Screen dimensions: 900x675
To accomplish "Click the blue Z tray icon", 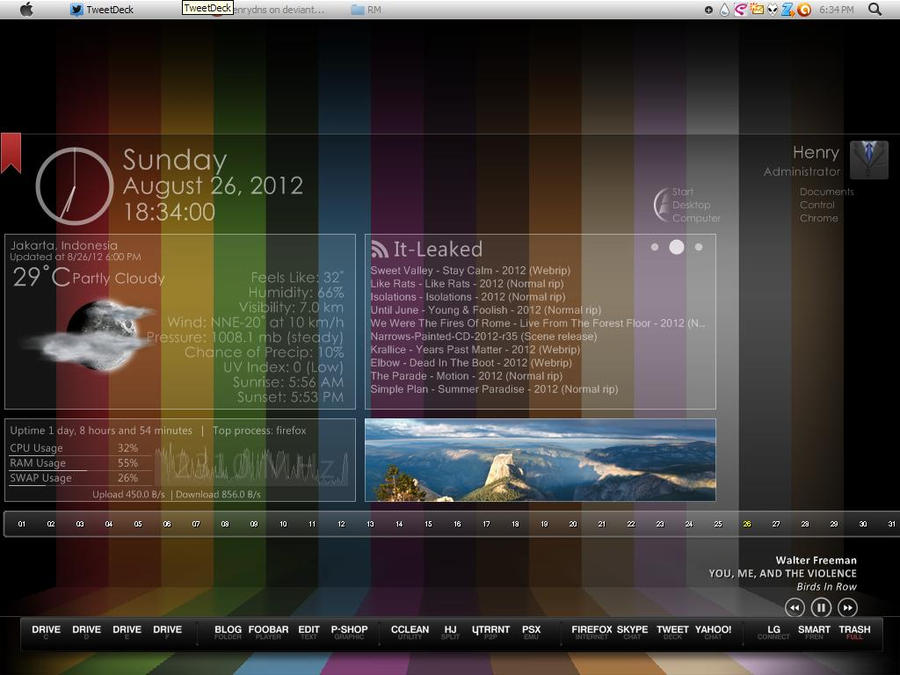I will tap(788, 9).
